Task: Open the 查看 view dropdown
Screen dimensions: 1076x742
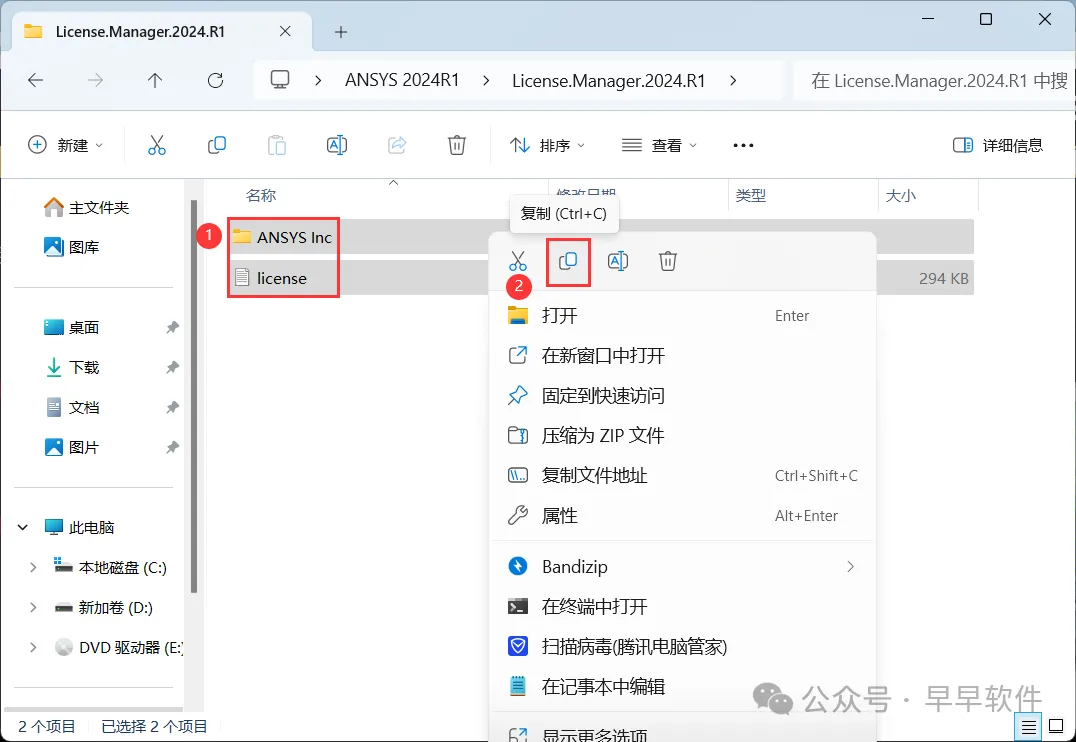Action: pos(659,145)
